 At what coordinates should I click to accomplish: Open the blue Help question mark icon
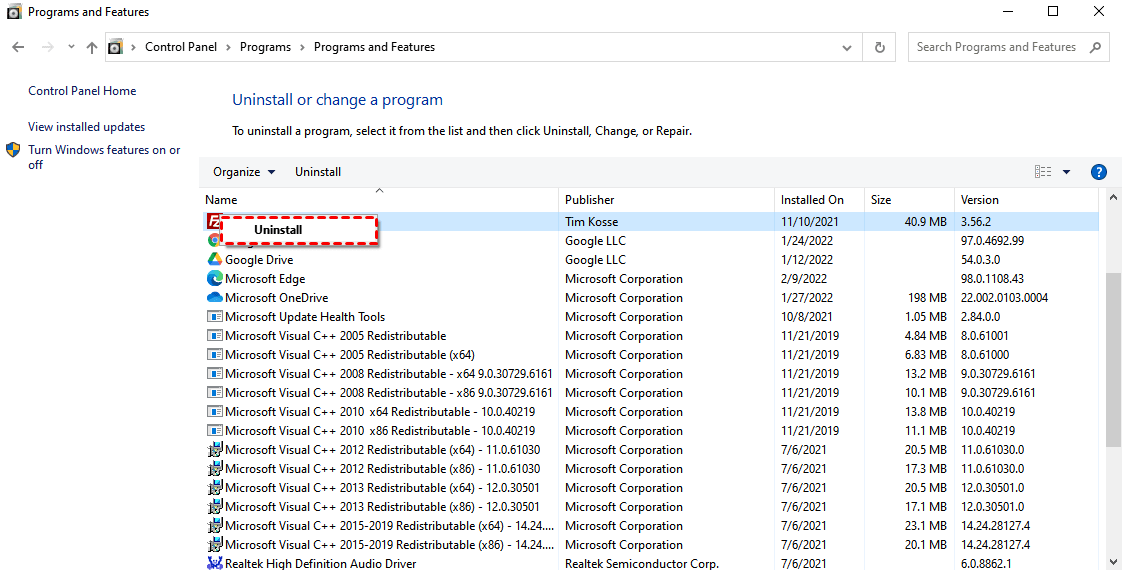(x=1098, y=172)
